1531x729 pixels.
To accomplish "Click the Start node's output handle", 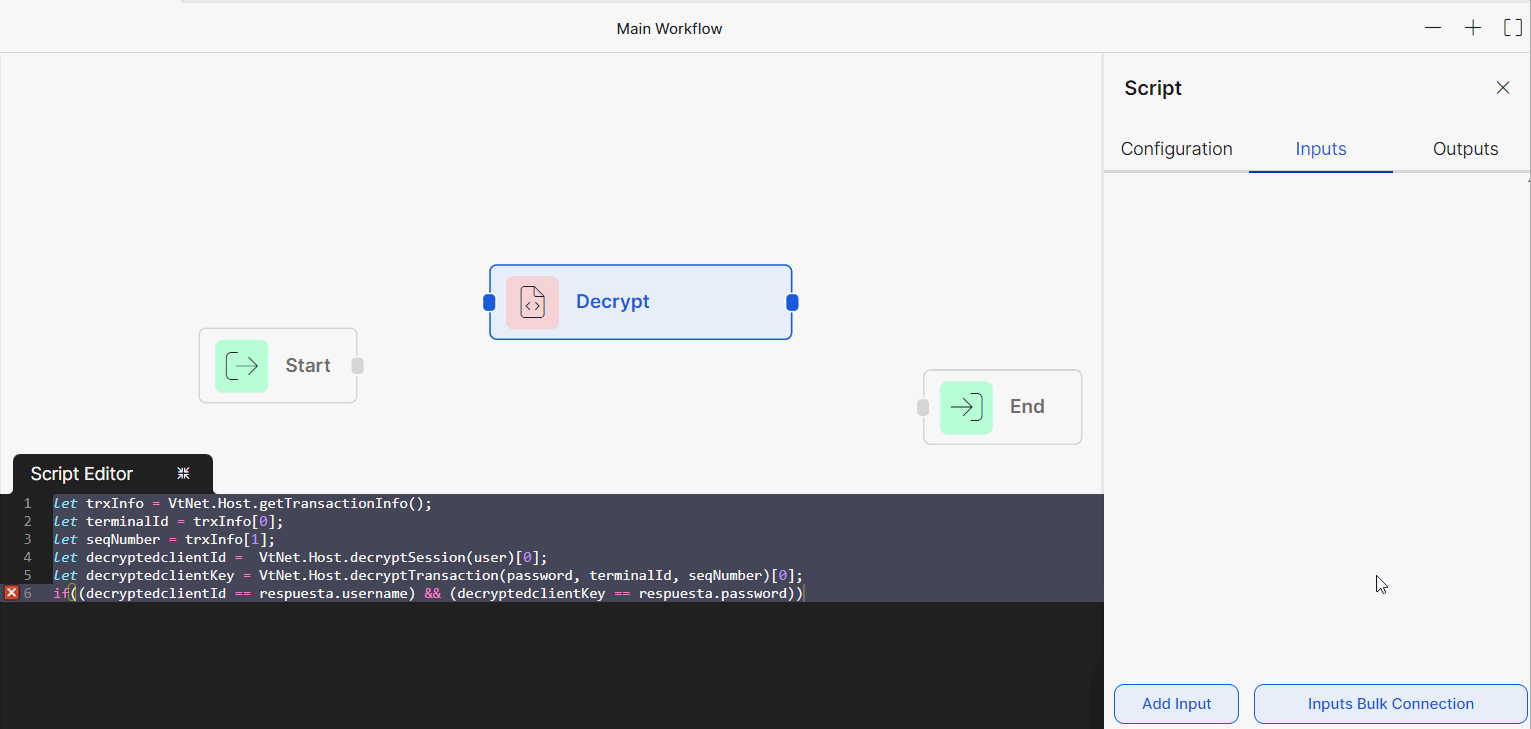I will (357, 366).
